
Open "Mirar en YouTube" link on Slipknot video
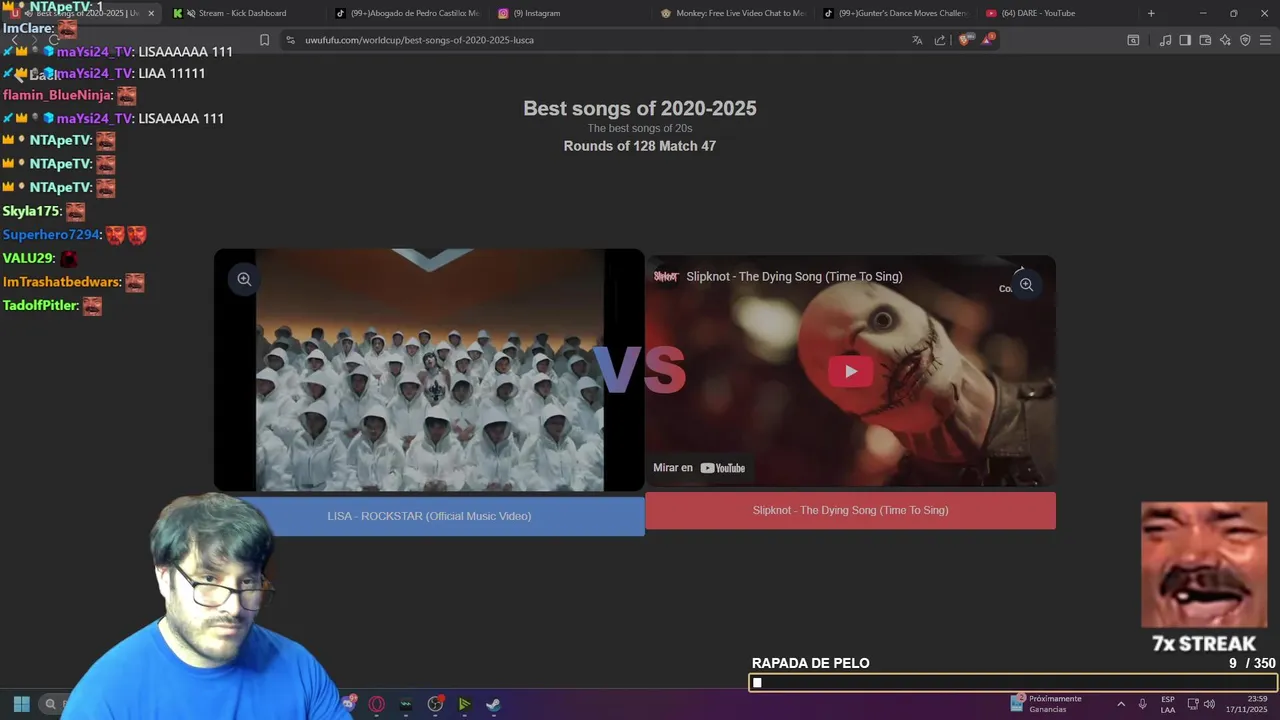point(699,468)
